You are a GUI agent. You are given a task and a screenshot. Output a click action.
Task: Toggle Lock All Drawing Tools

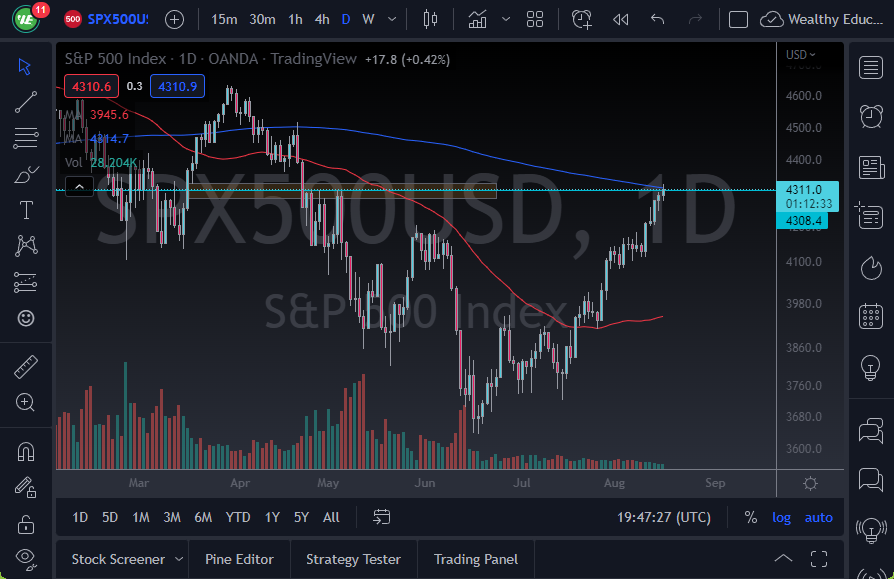tap(25, 524)
